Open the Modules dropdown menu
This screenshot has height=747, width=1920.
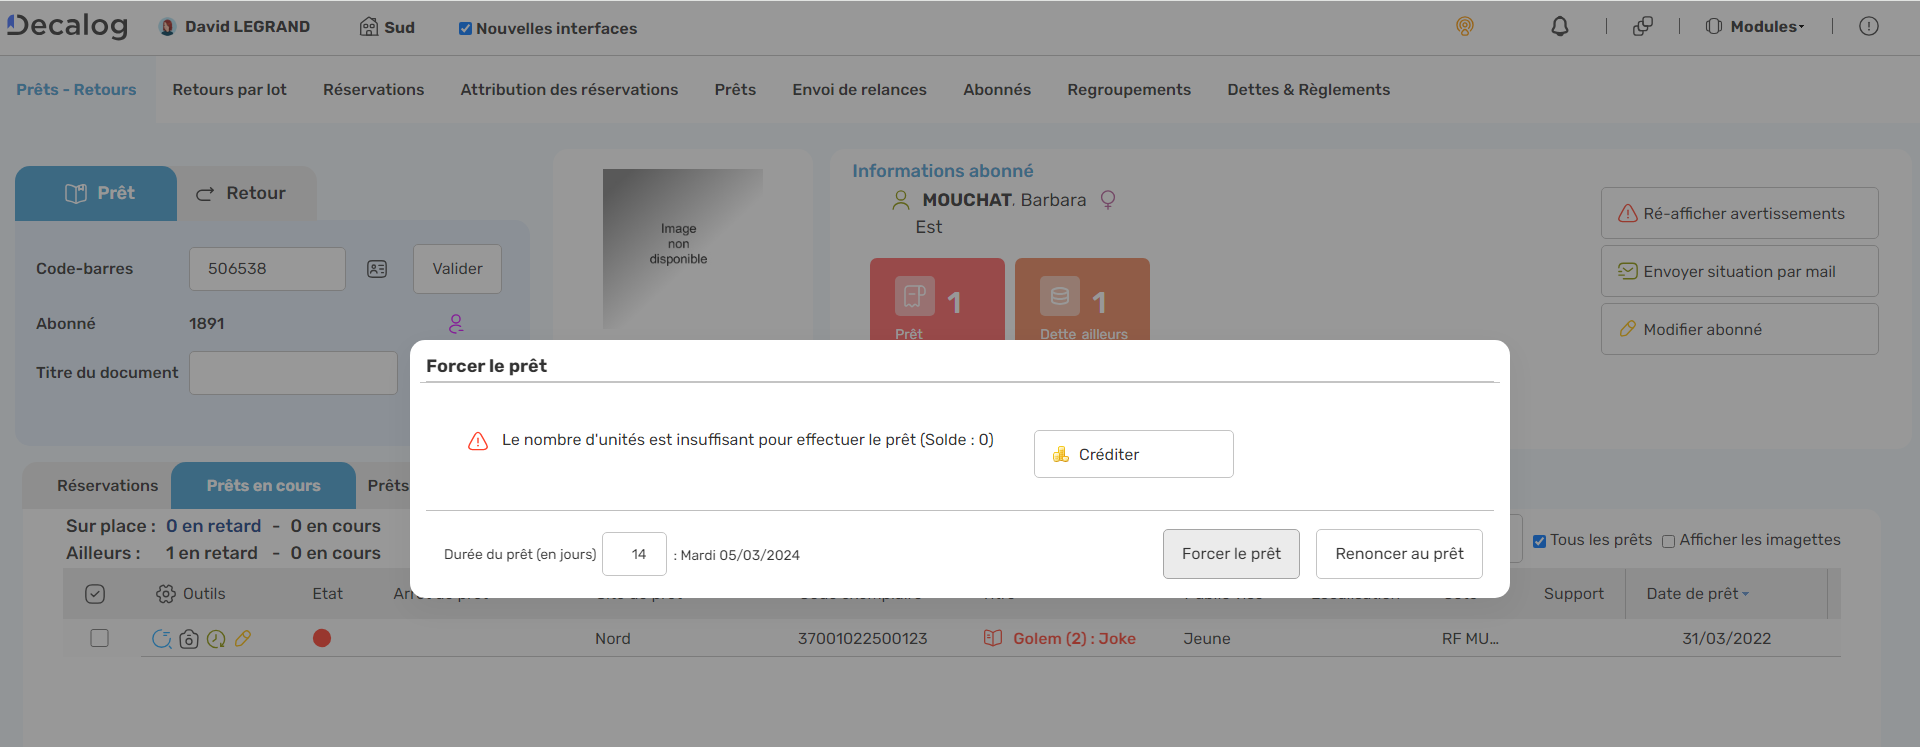[x=1755, y=27]
